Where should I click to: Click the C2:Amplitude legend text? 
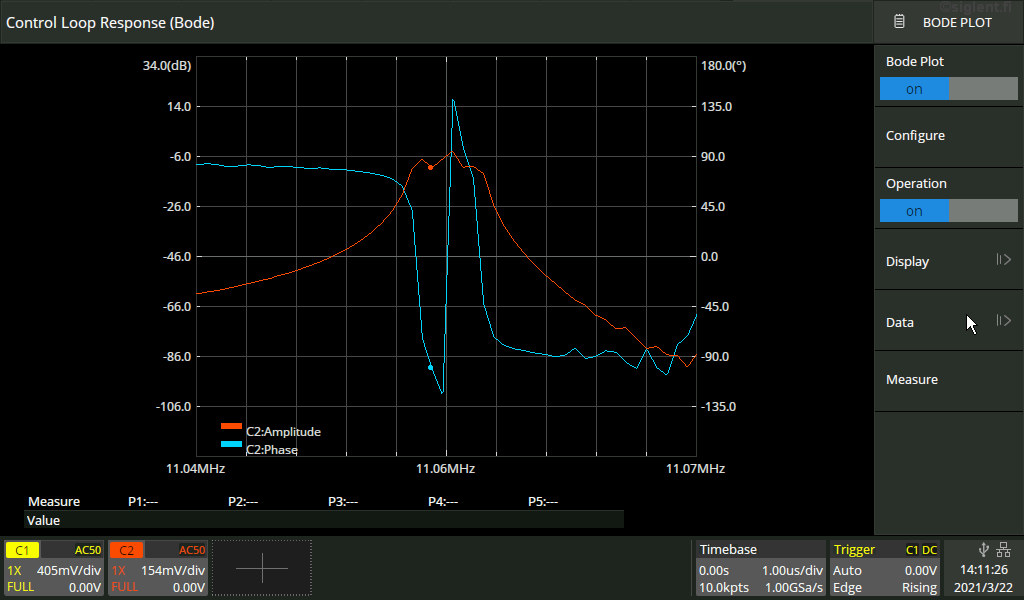pyautogui.click(x=283, y=432)
